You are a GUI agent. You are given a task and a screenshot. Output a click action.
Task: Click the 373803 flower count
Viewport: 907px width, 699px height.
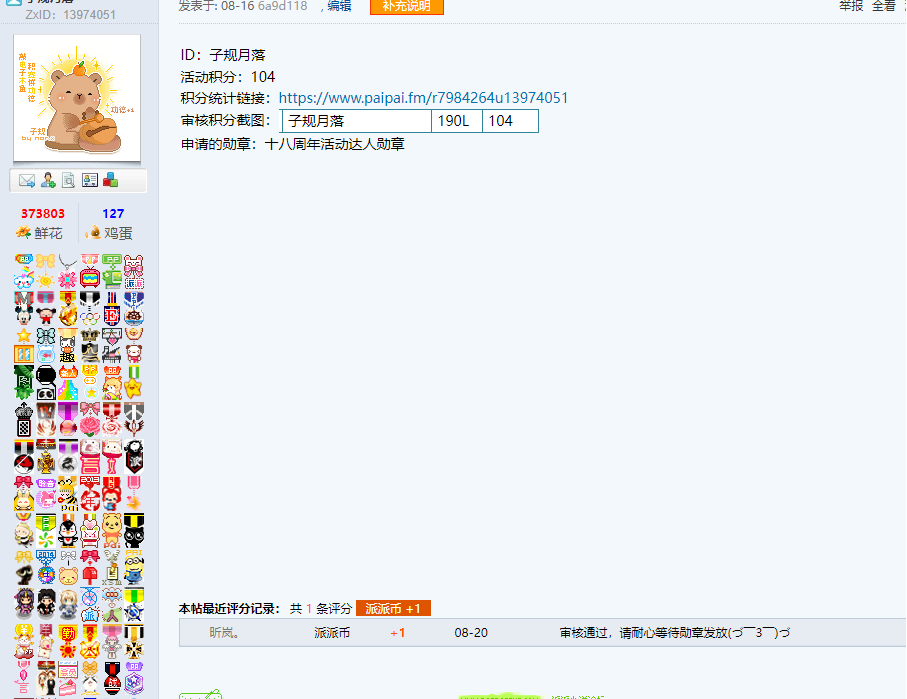[43, 214]
